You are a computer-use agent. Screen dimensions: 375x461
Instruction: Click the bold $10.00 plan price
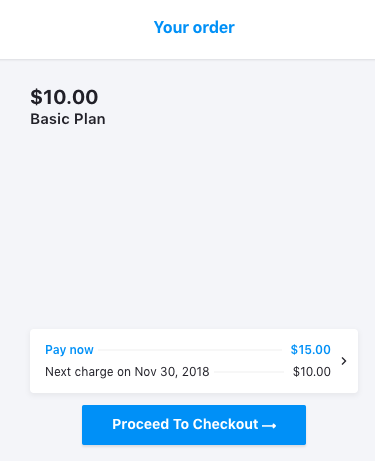(64, 97)
